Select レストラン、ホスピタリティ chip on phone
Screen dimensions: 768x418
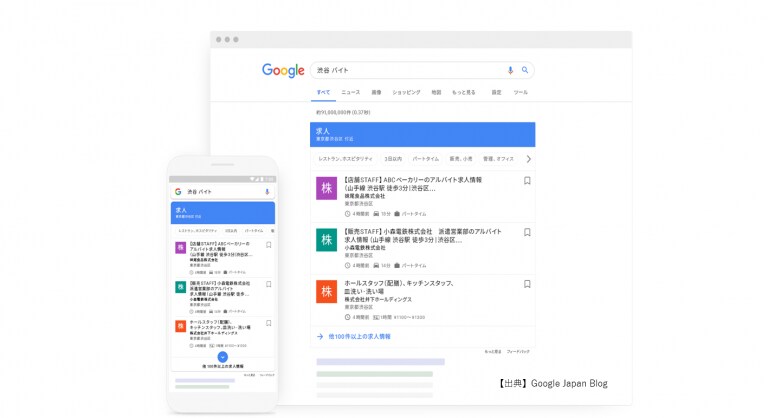point(197,230)
